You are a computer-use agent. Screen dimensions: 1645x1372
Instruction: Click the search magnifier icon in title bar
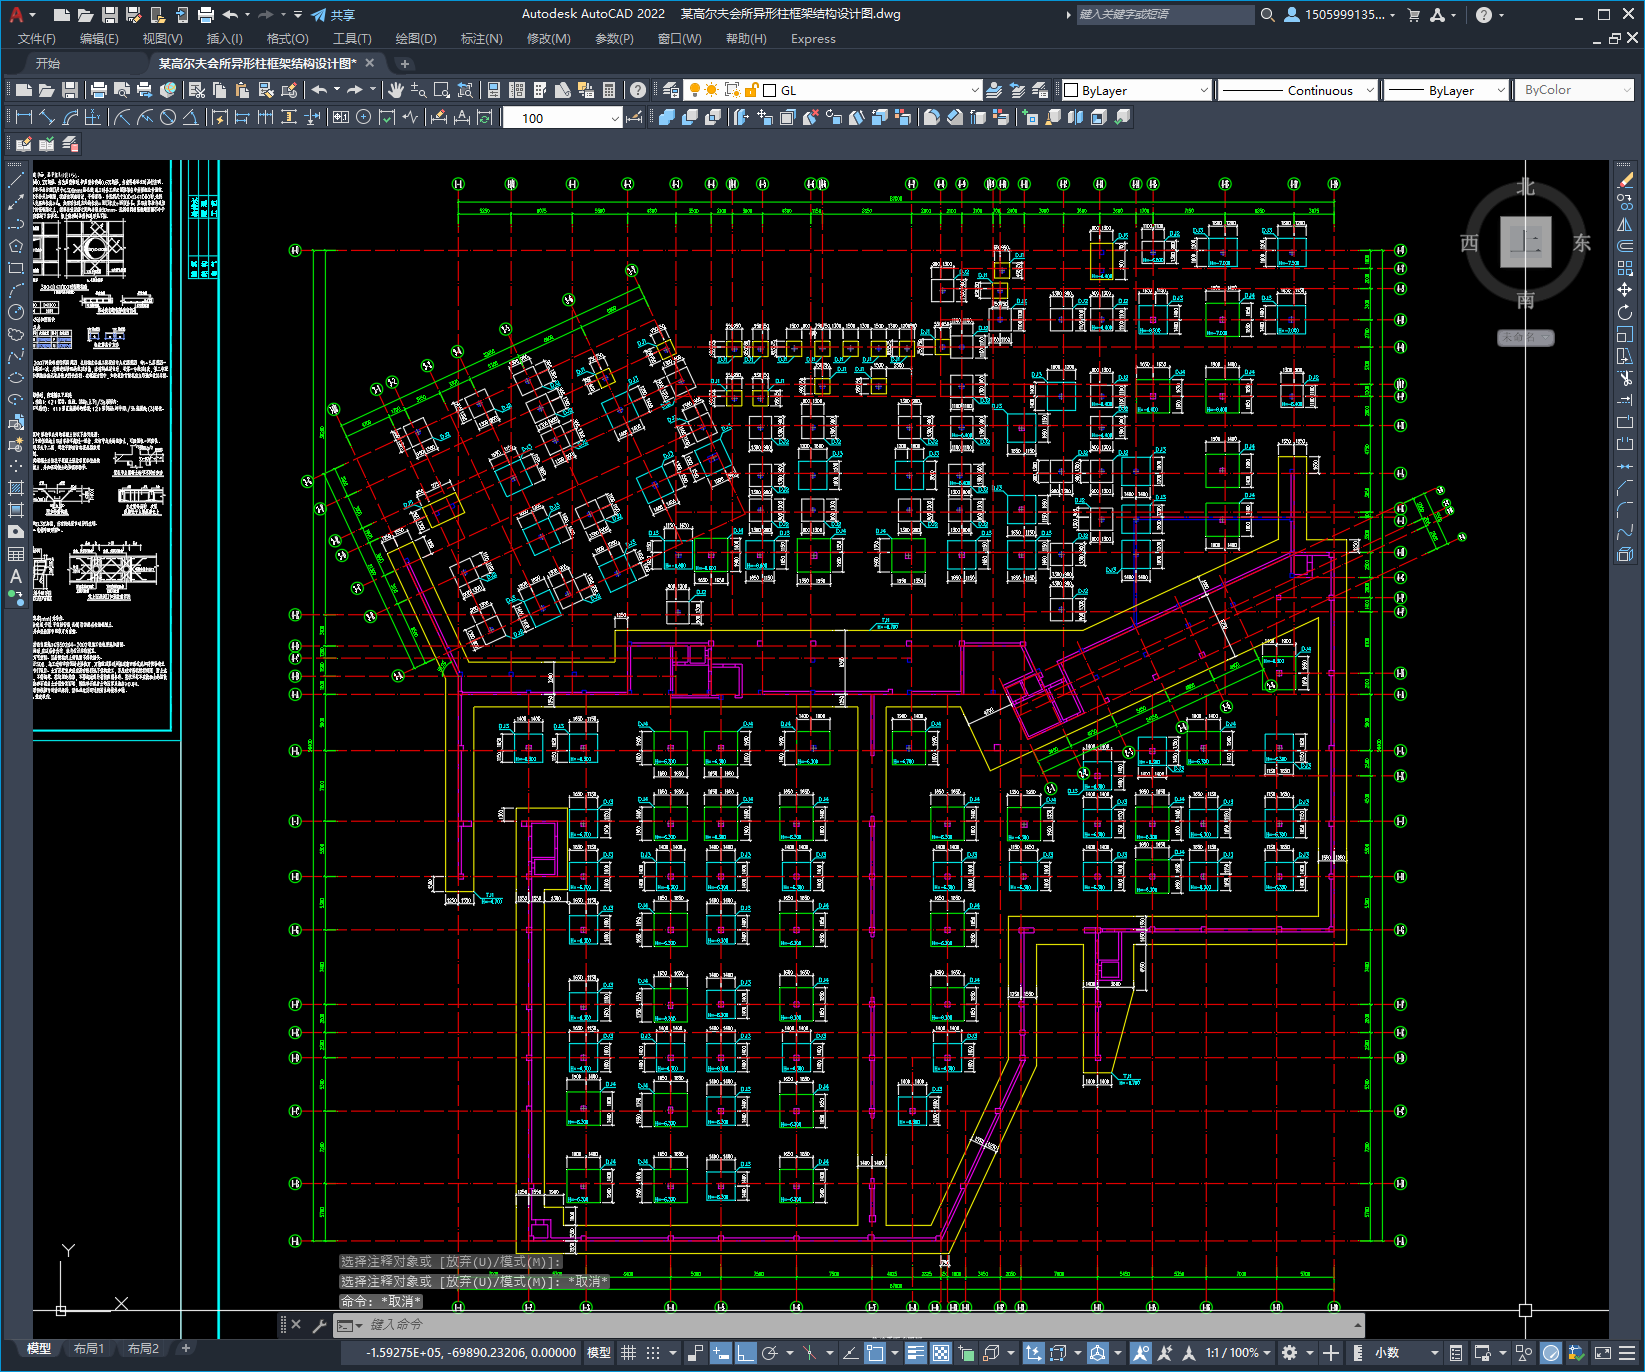point(1267,14)
